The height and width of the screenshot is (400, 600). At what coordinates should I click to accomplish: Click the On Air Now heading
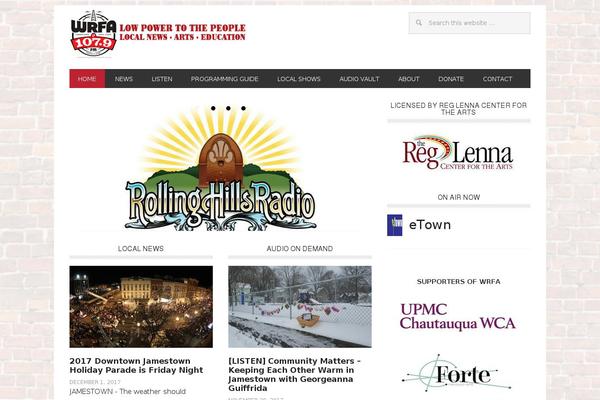click(x=459, y=198)
